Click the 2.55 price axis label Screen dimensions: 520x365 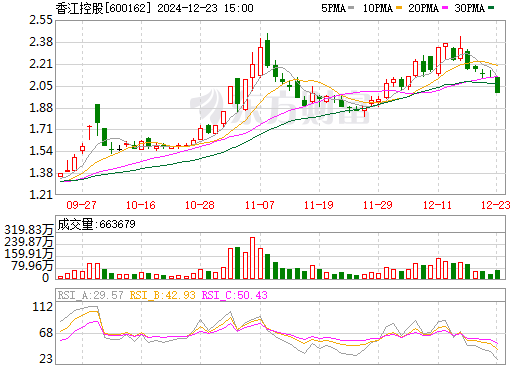pyautogui.click(x=41, y=20)
